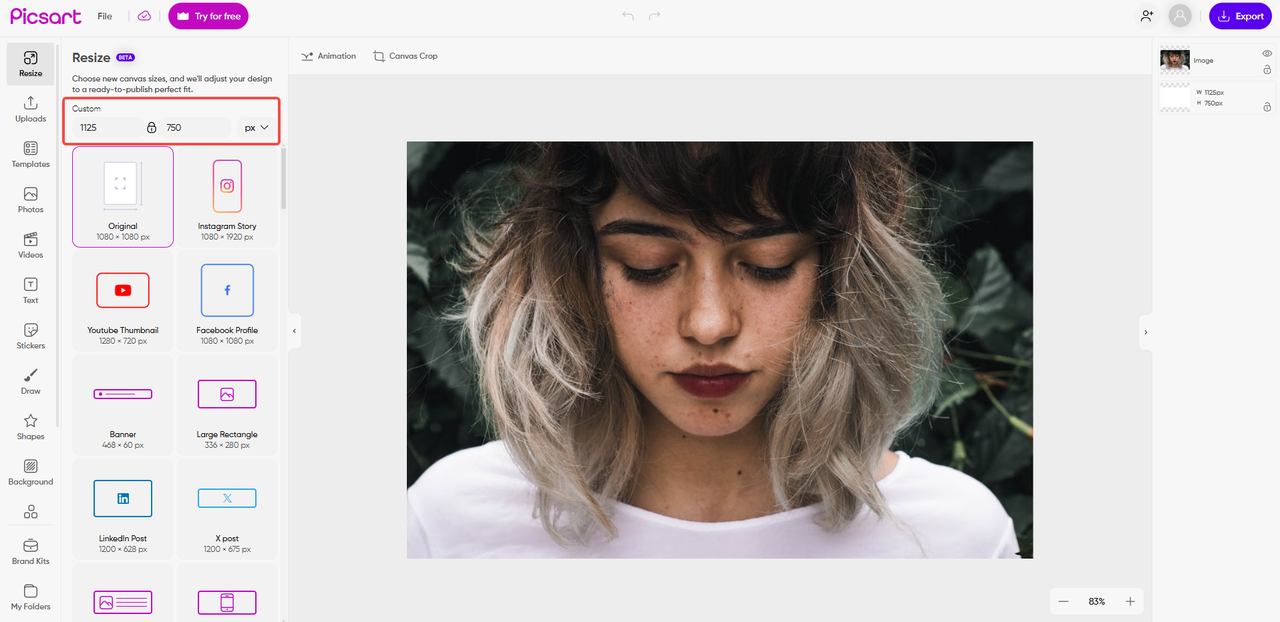Toggle the aspect ratio lock between dimensions
This screenshot has height=622, width=1280.
coord(152,128)
